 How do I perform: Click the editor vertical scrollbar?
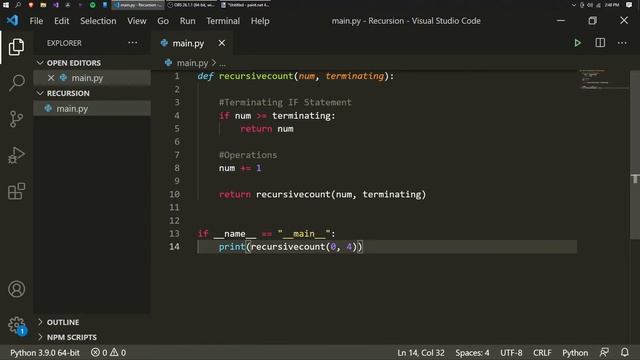click(635, 155)
